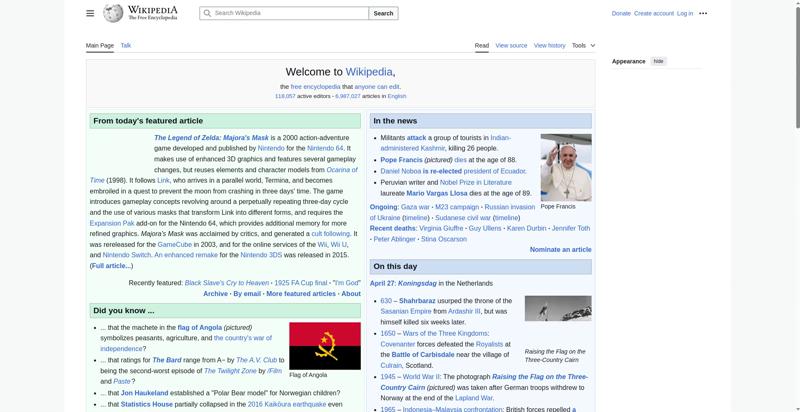Click the Search button
The image size is (800, 412).
tap(383, 13)
